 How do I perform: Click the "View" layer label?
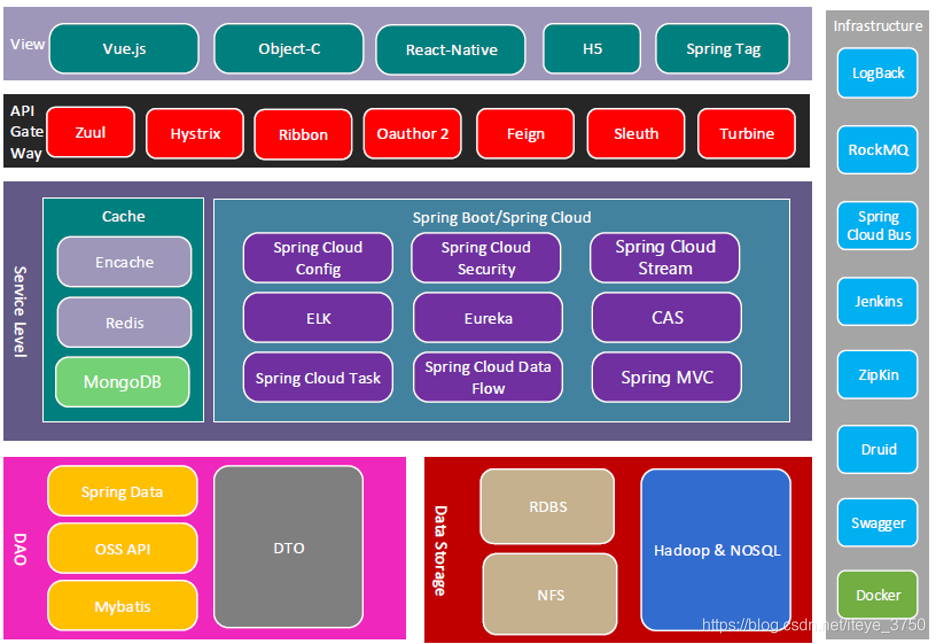pos(27,44)
